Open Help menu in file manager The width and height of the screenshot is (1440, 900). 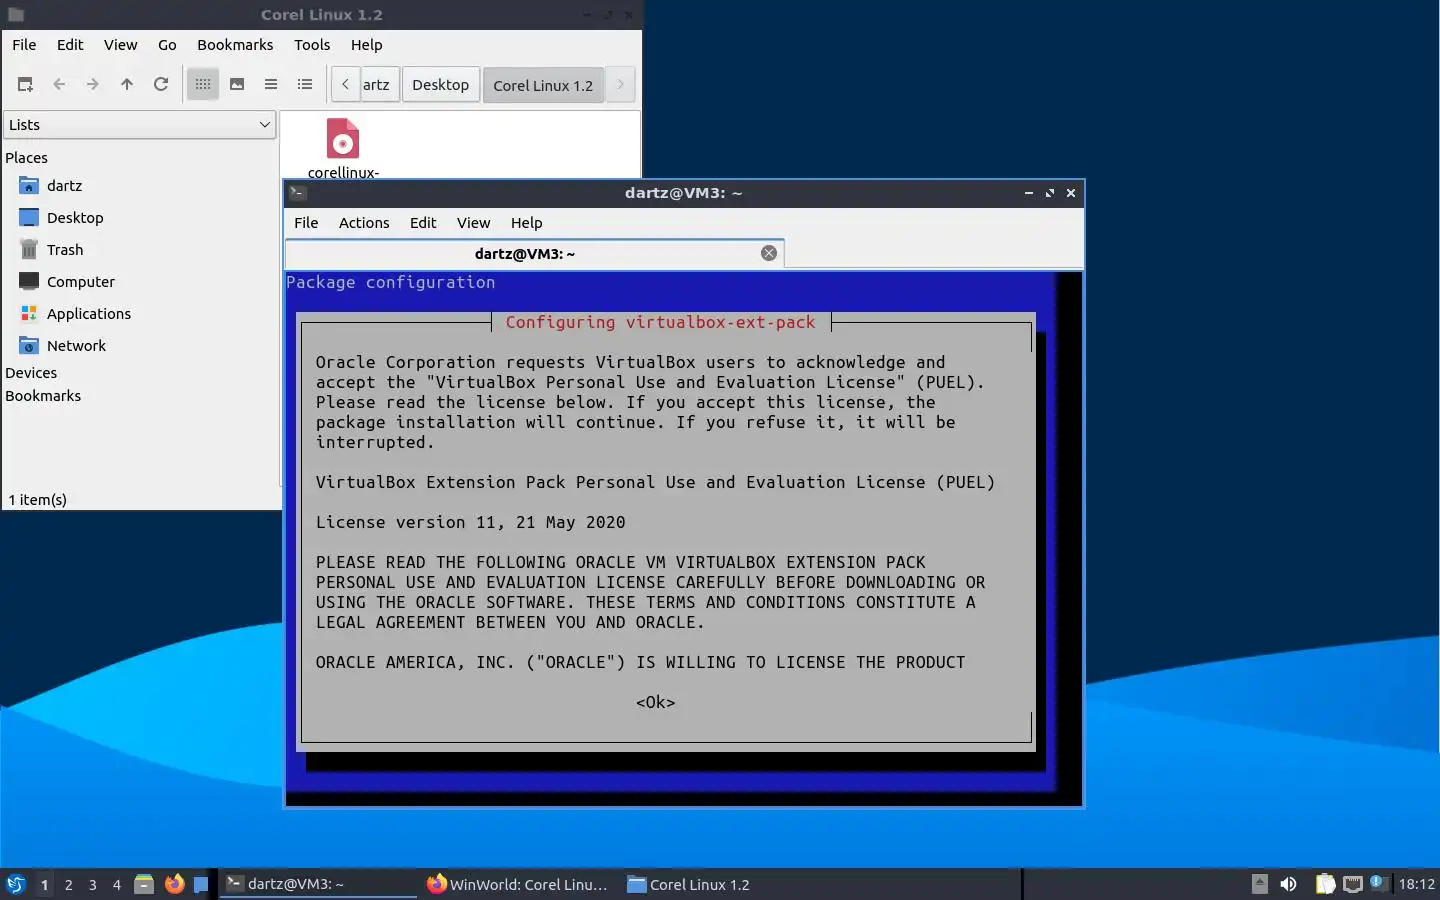[x=366, y=45]
